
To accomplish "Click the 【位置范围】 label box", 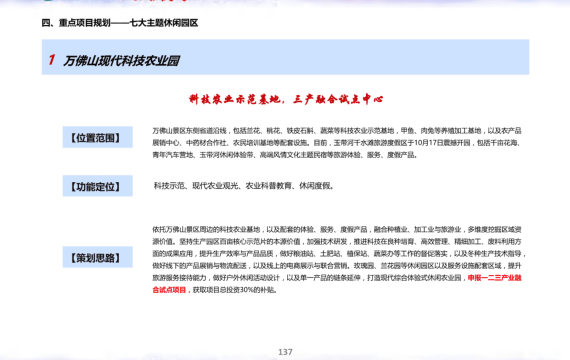I will coord(97,137).
